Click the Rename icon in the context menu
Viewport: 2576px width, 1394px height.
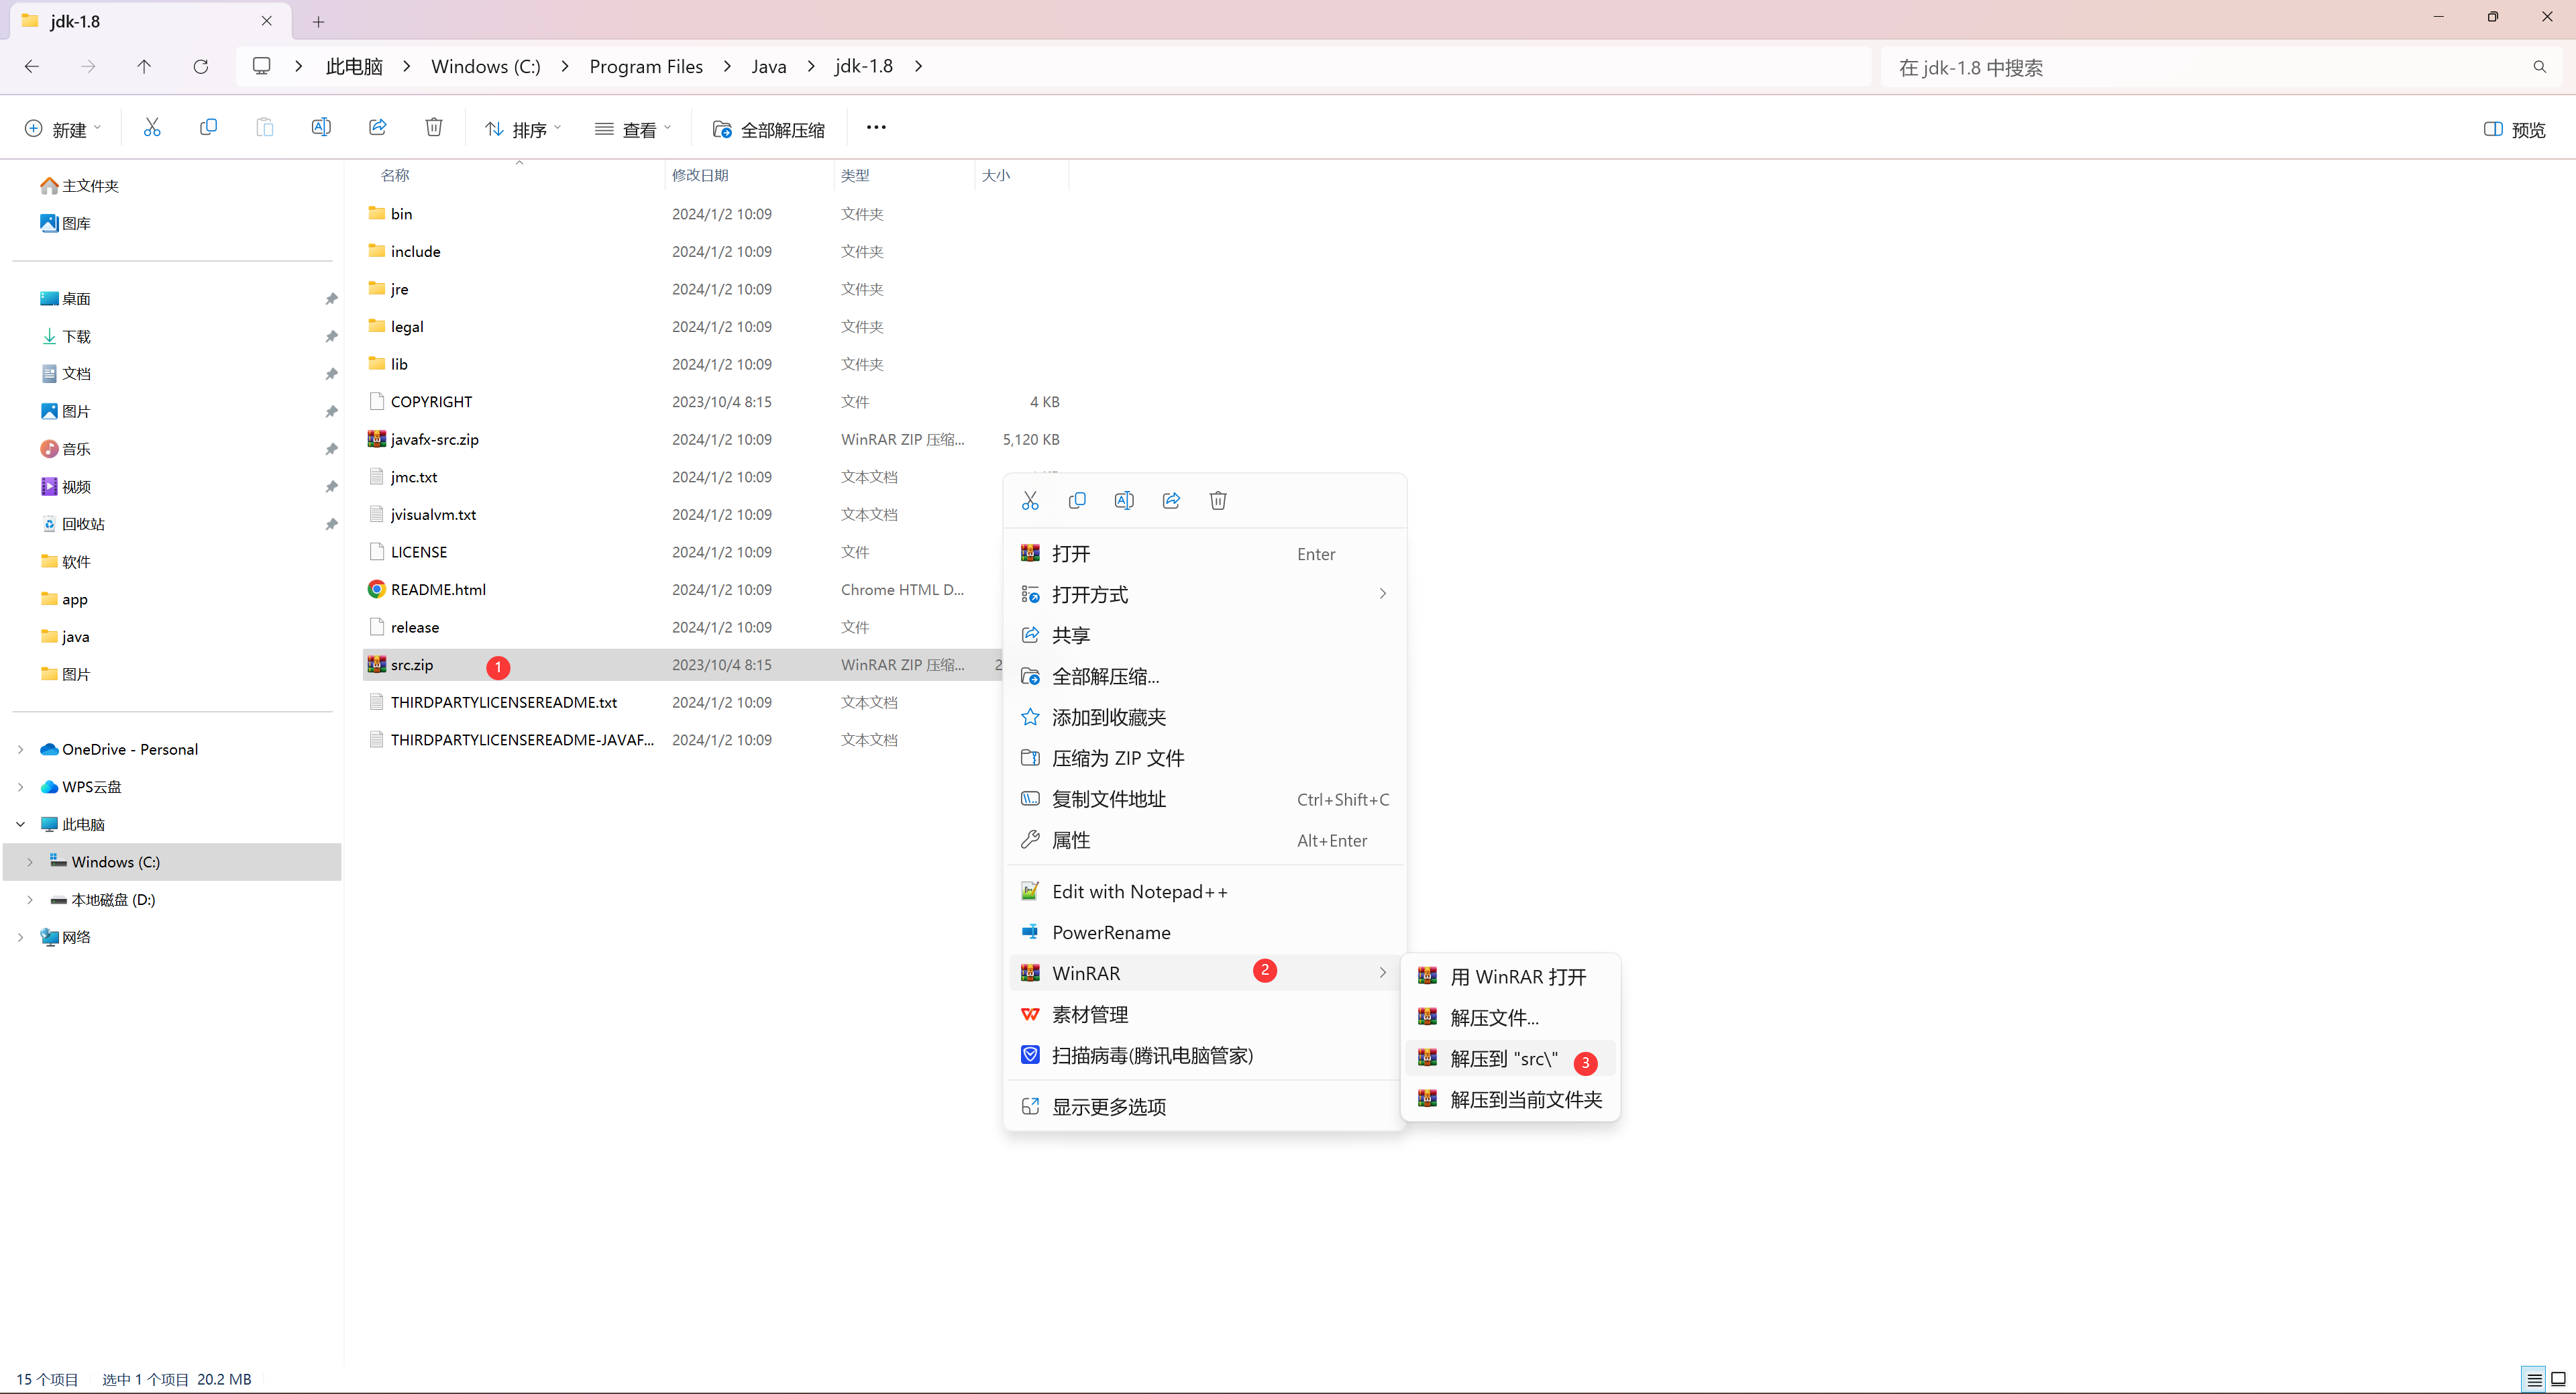coord(1124,500)
